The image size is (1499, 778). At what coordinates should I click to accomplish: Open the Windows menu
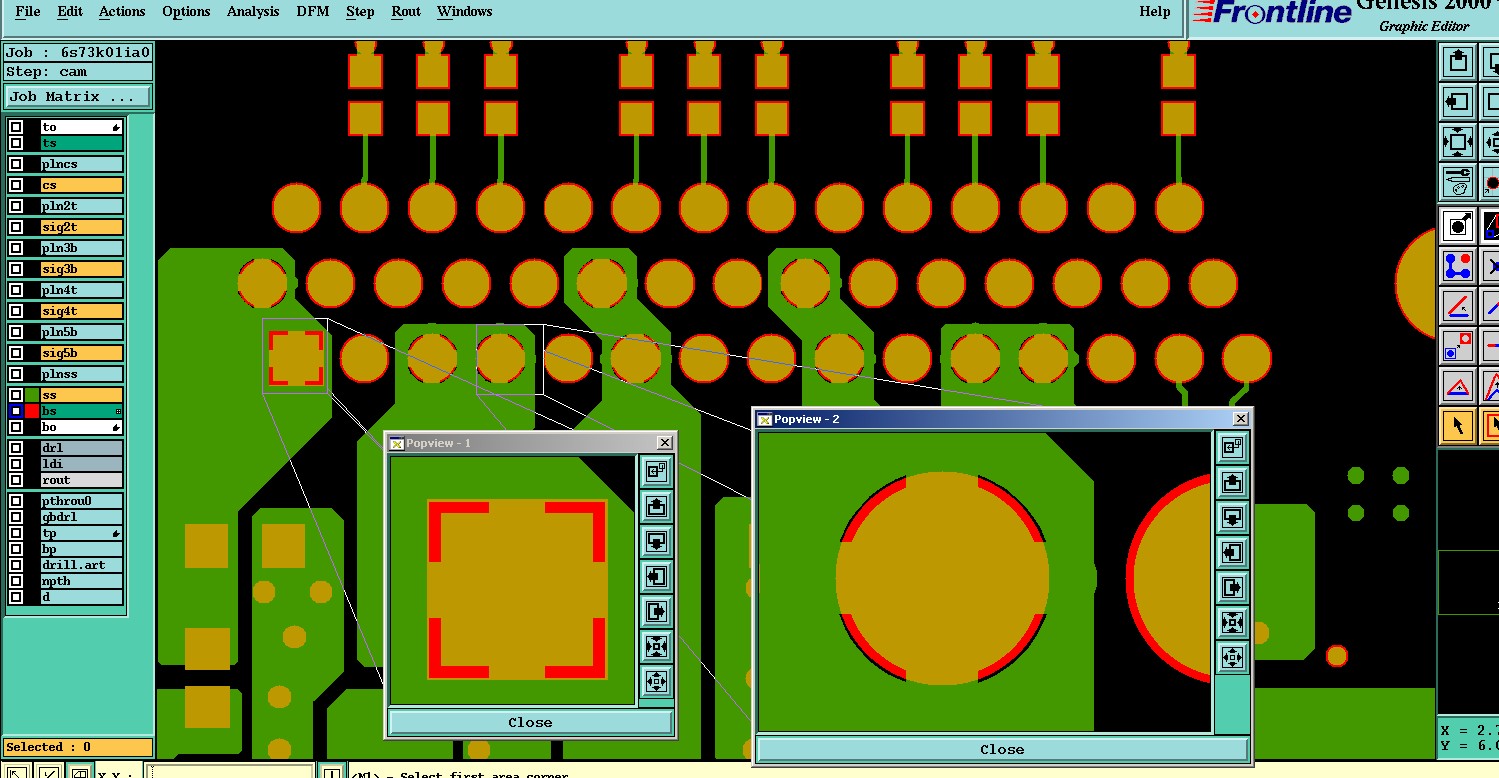pyautogui.click(x=465, y=12)
